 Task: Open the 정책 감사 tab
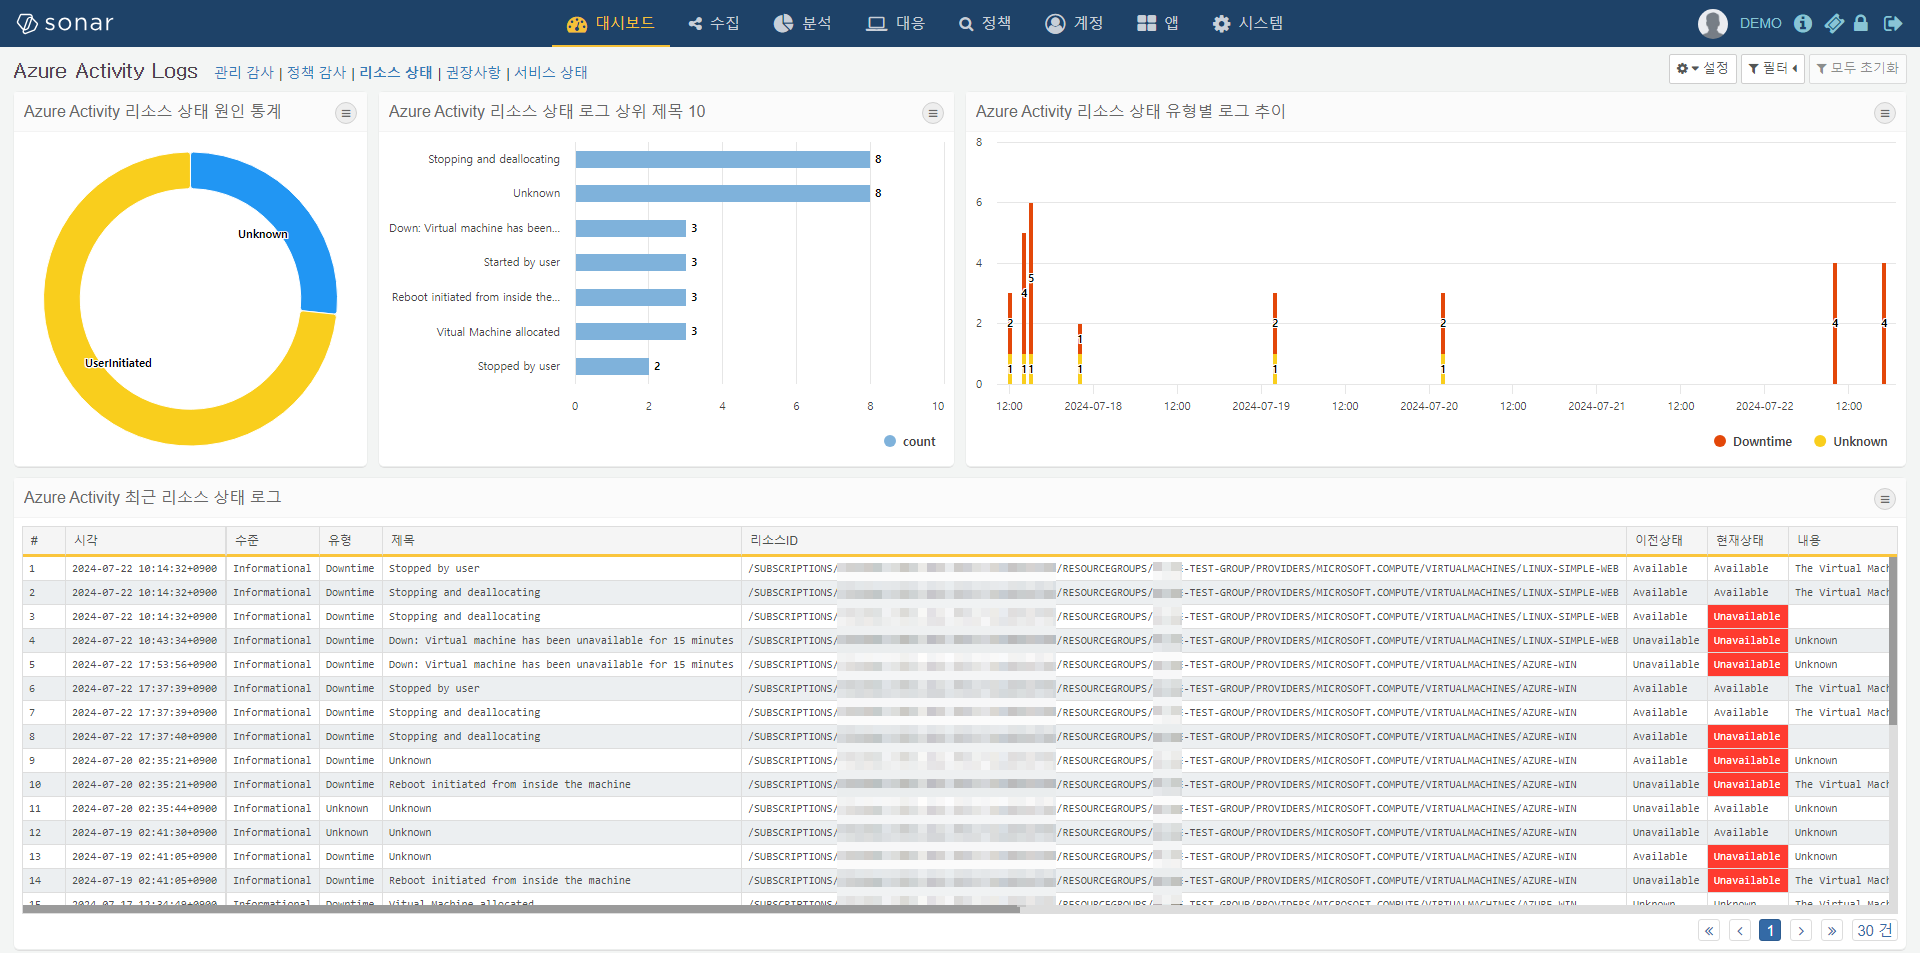316,72
